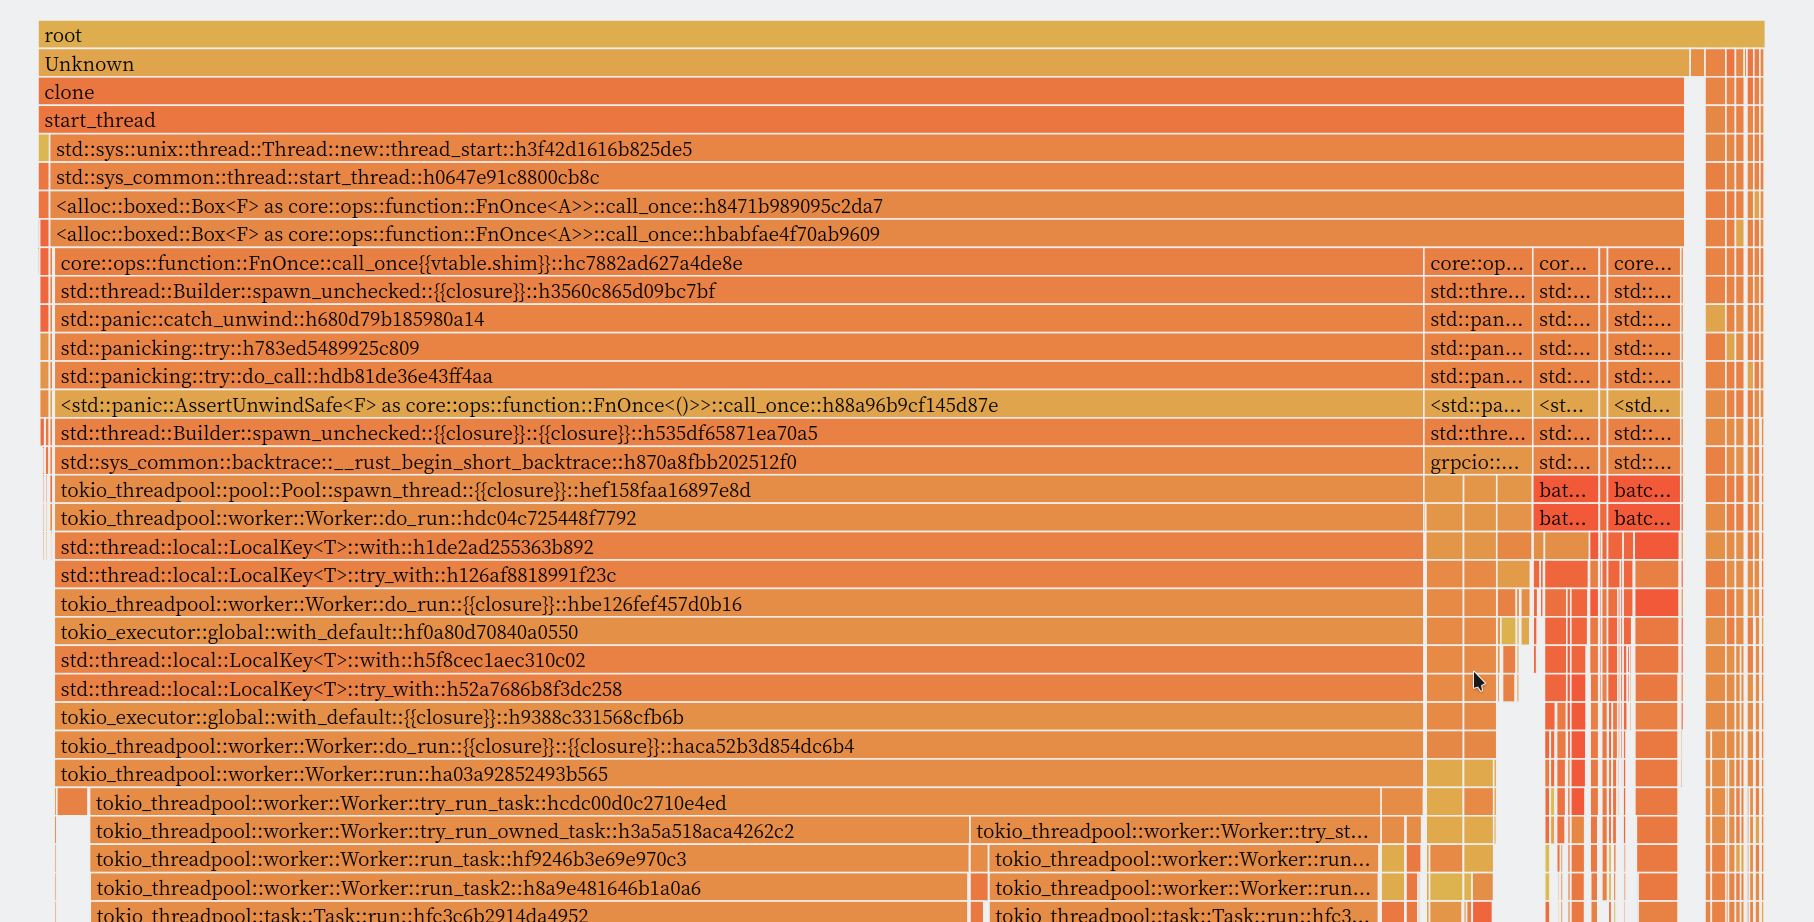Select Box<F> call_once h8471b989095c2da7 frame

click(867, 206)
